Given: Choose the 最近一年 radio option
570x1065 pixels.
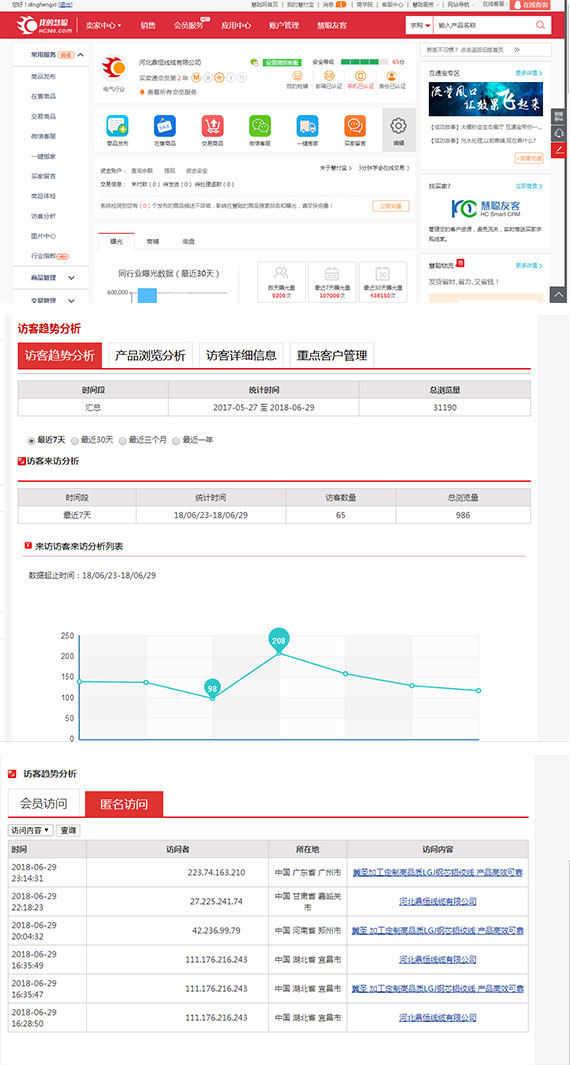Looking at the screenshot, I should point(176,441).
